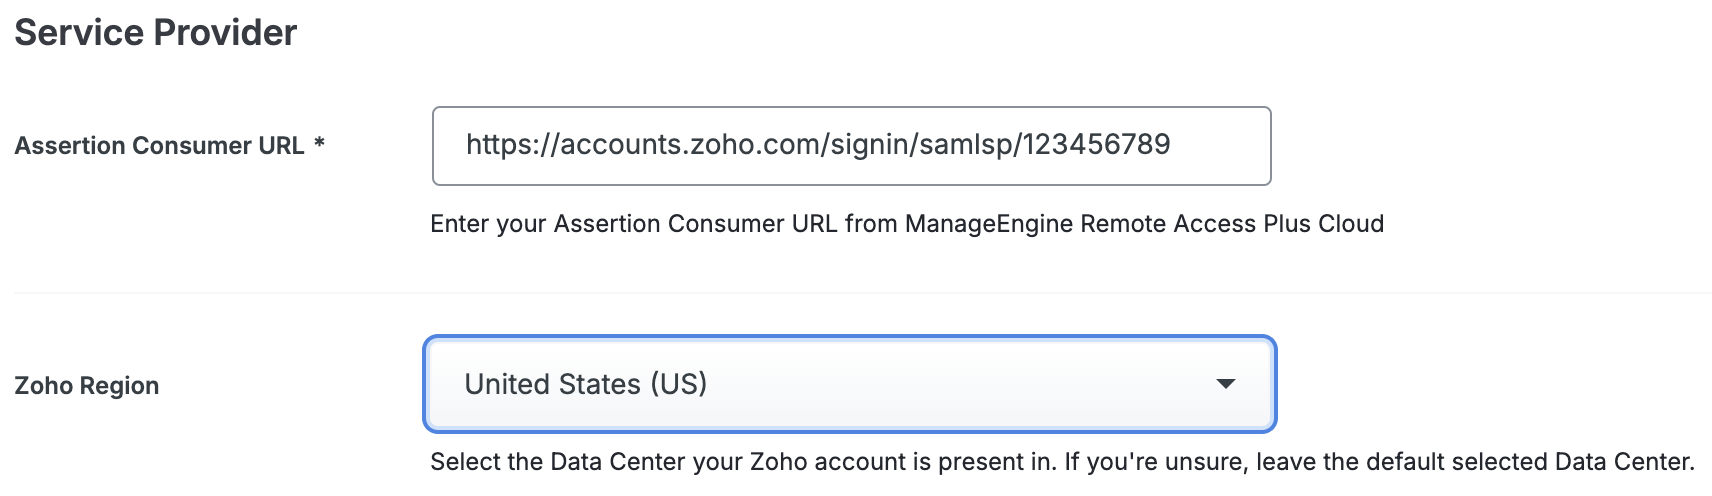Click the "Zoho Region" field label
Image resolution: width=1712 pixels, height=496 pixels.
pyautogui.click(x=87, y=386)
